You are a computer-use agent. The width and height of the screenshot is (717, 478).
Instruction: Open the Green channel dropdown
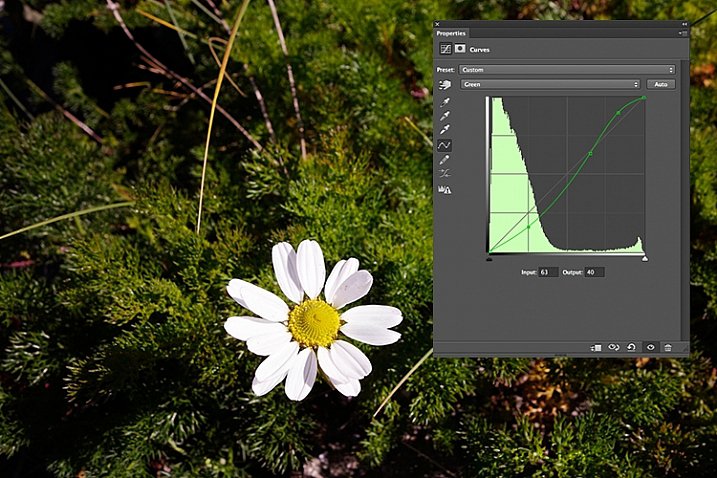click(549, 85)
